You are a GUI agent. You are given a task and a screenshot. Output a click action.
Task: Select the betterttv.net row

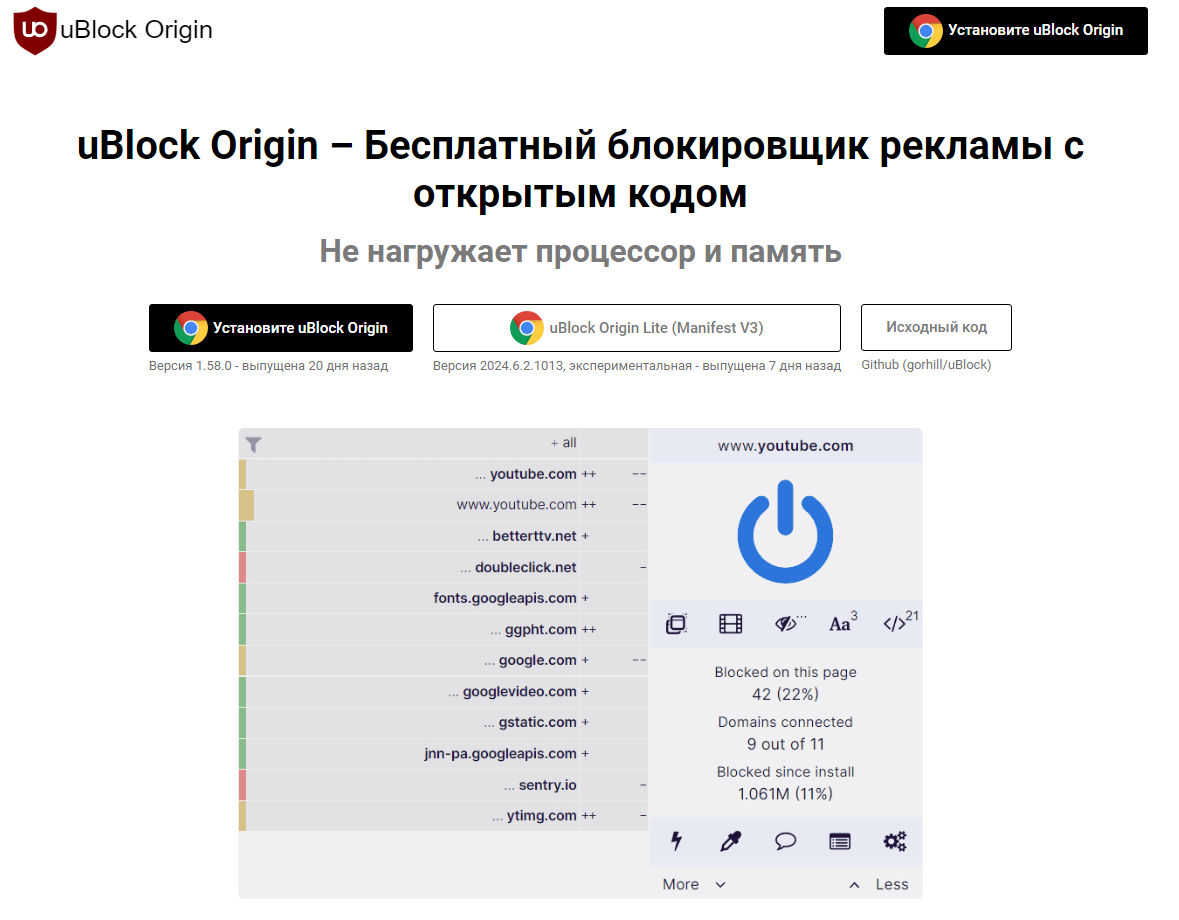pos(444,536)
